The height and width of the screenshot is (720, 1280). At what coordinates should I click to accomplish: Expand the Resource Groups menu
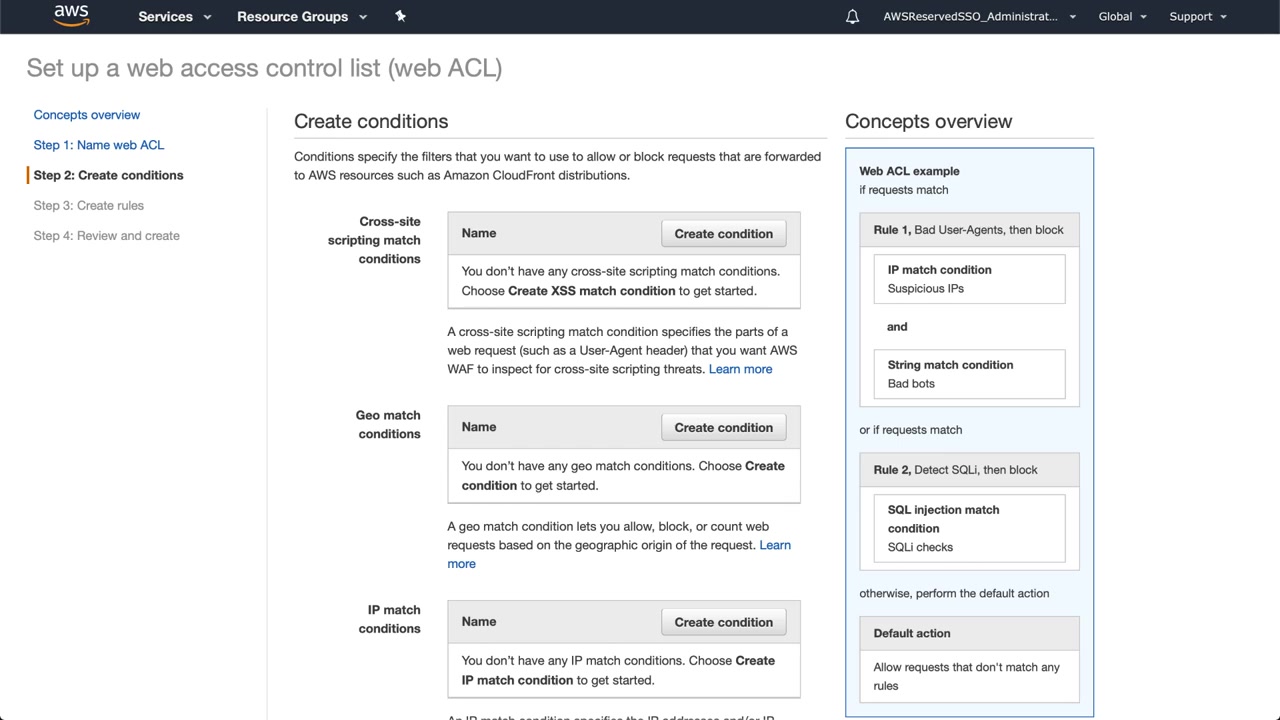point(302,17)
